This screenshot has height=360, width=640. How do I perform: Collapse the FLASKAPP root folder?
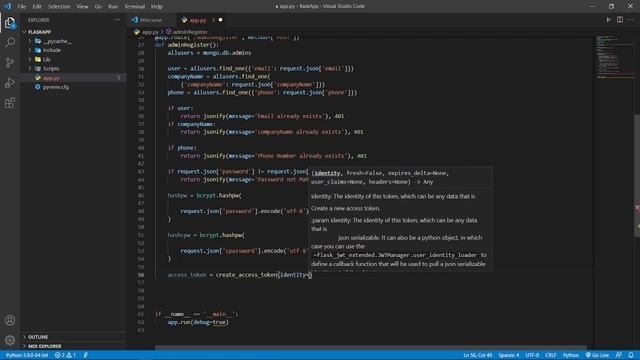tap(24, 32)
